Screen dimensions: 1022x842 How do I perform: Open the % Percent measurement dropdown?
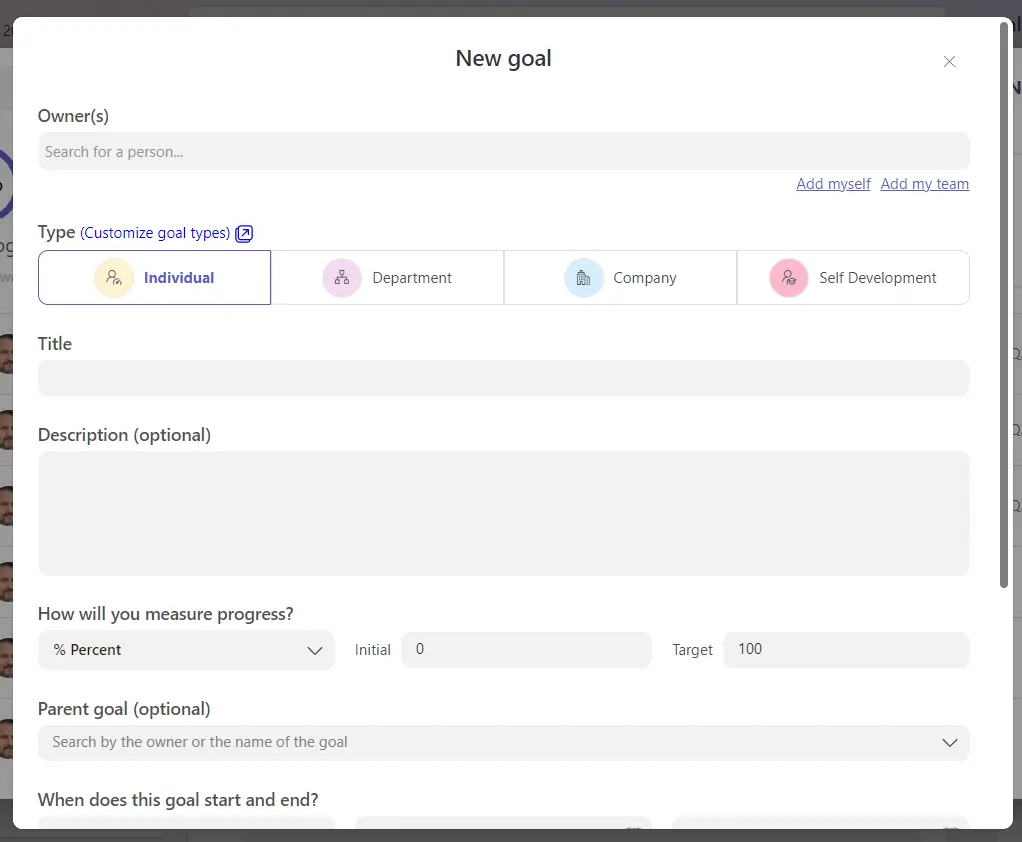pos(186,650)
